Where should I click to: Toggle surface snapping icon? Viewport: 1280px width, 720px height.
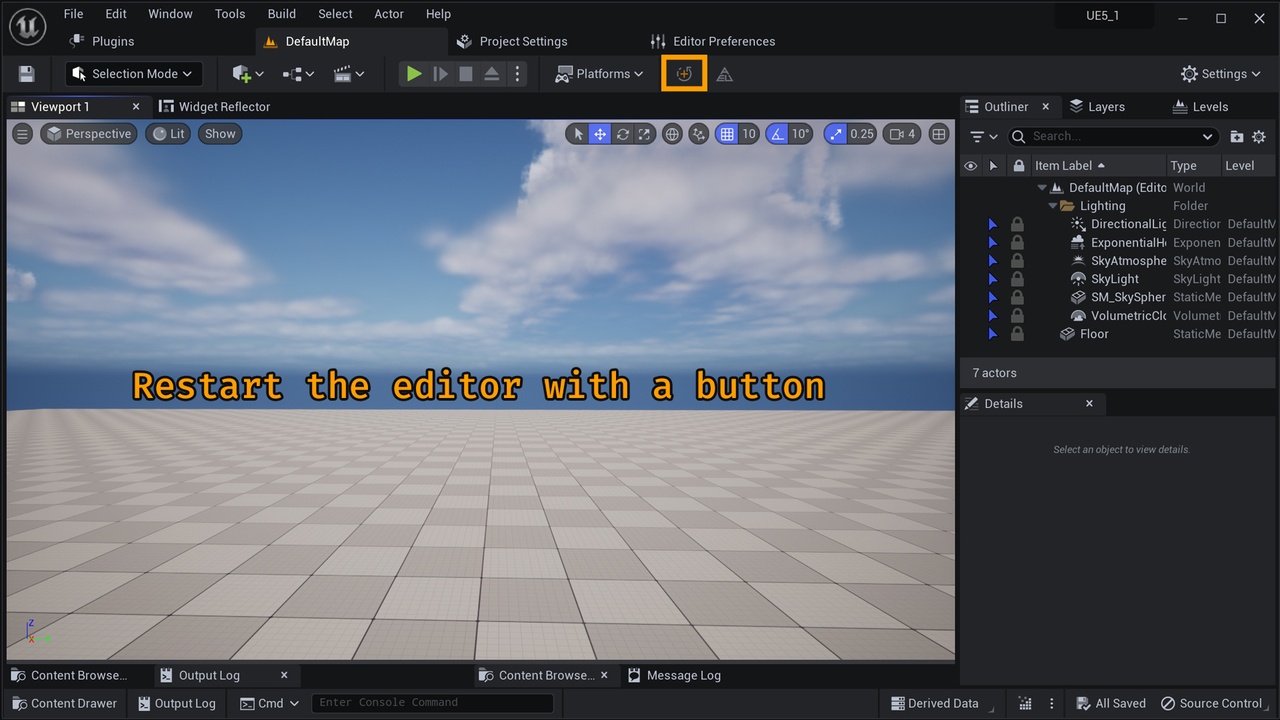point(699,134)
